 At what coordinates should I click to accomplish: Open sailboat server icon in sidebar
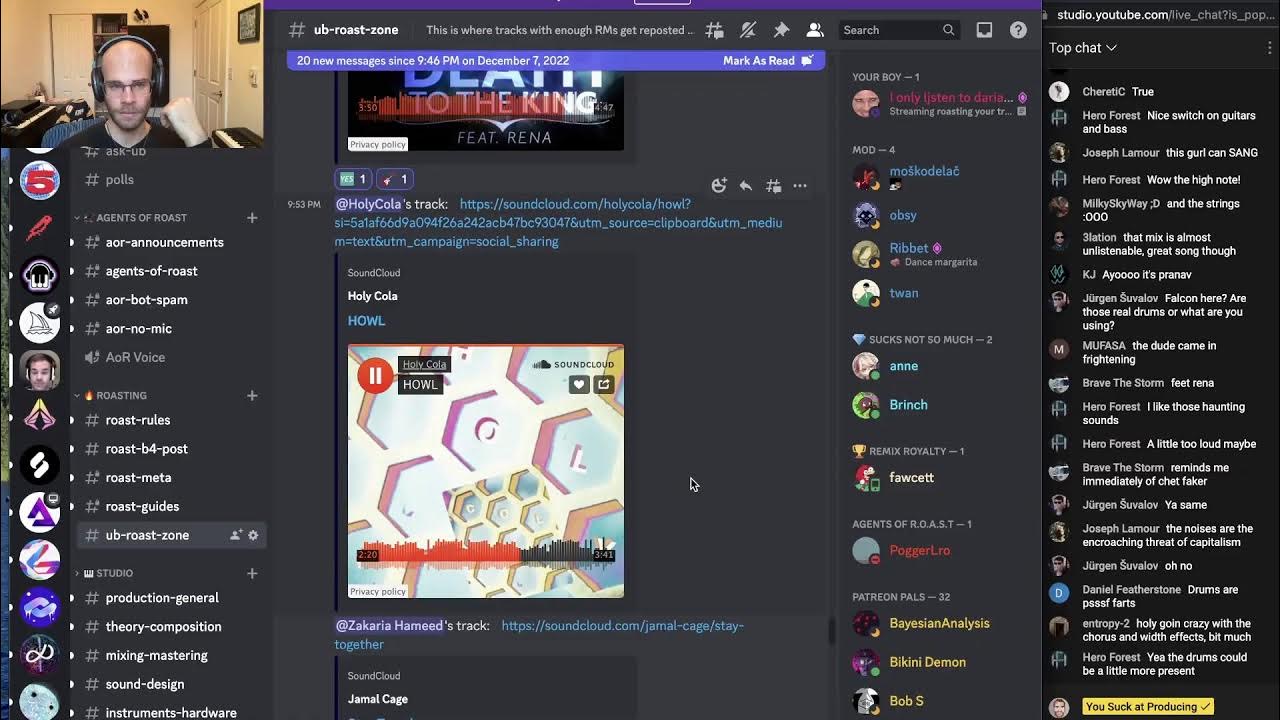[39, 322]
